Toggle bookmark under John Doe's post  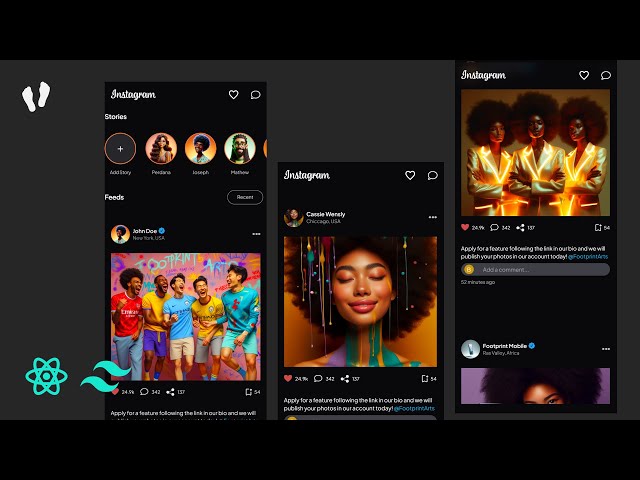248,392
